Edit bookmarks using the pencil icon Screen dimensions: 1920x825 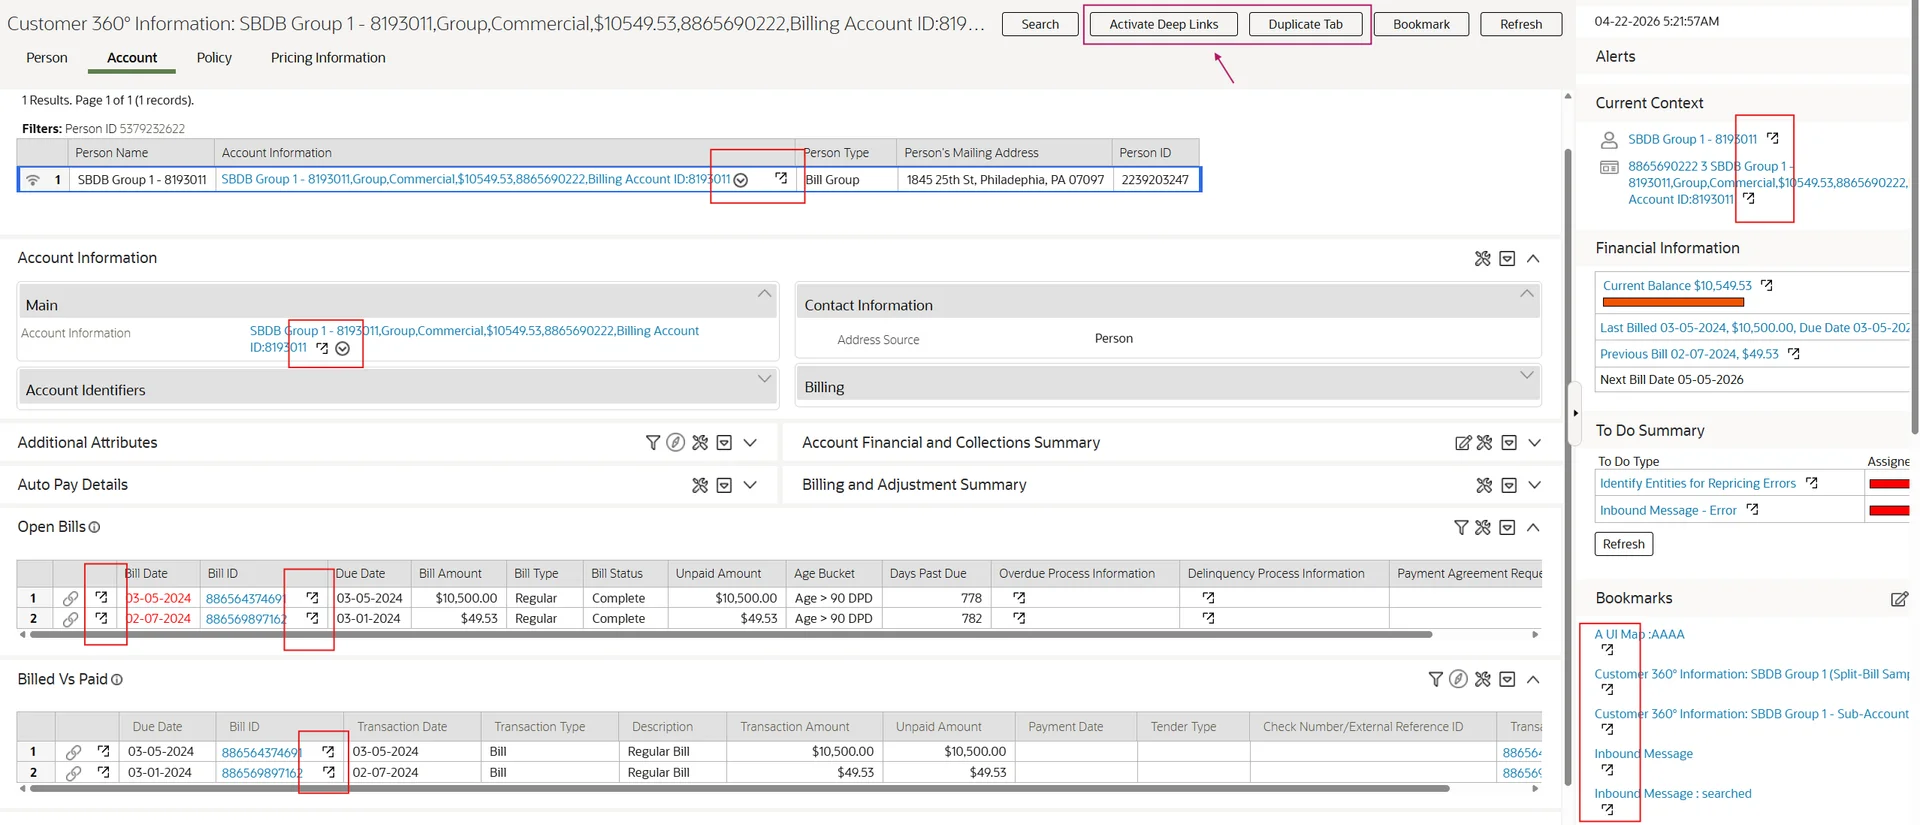point(1898,599)
